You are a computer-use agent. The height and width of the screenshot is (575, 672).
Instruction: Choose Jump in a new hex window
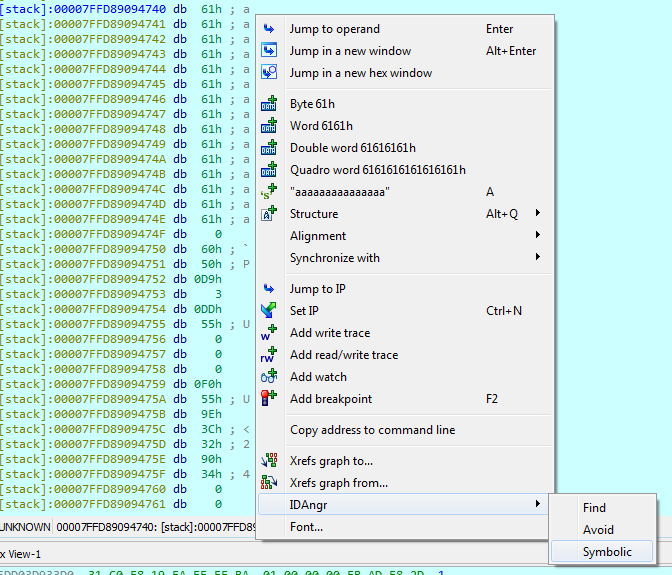point(404,73)
